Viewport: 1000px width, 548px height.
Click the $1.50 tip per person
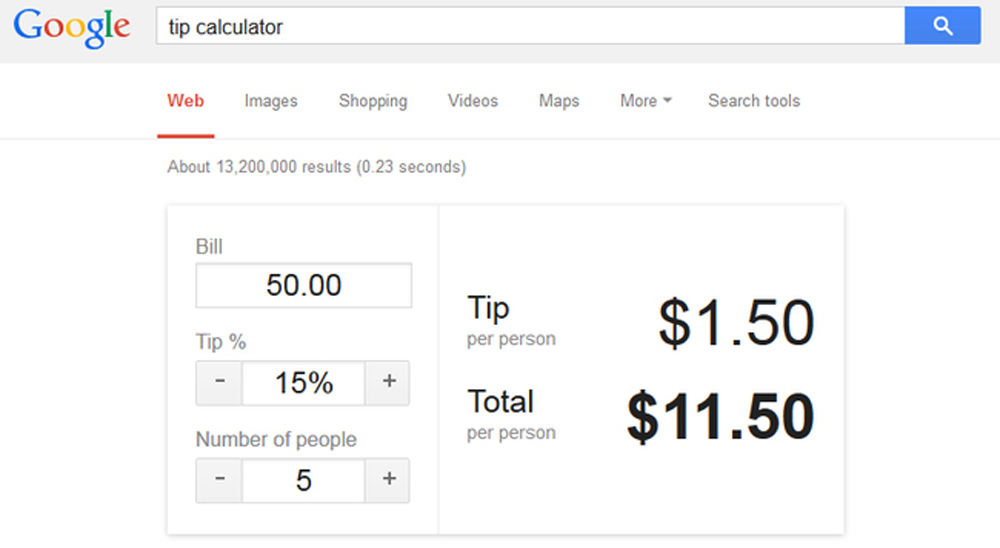coord(737,323)
